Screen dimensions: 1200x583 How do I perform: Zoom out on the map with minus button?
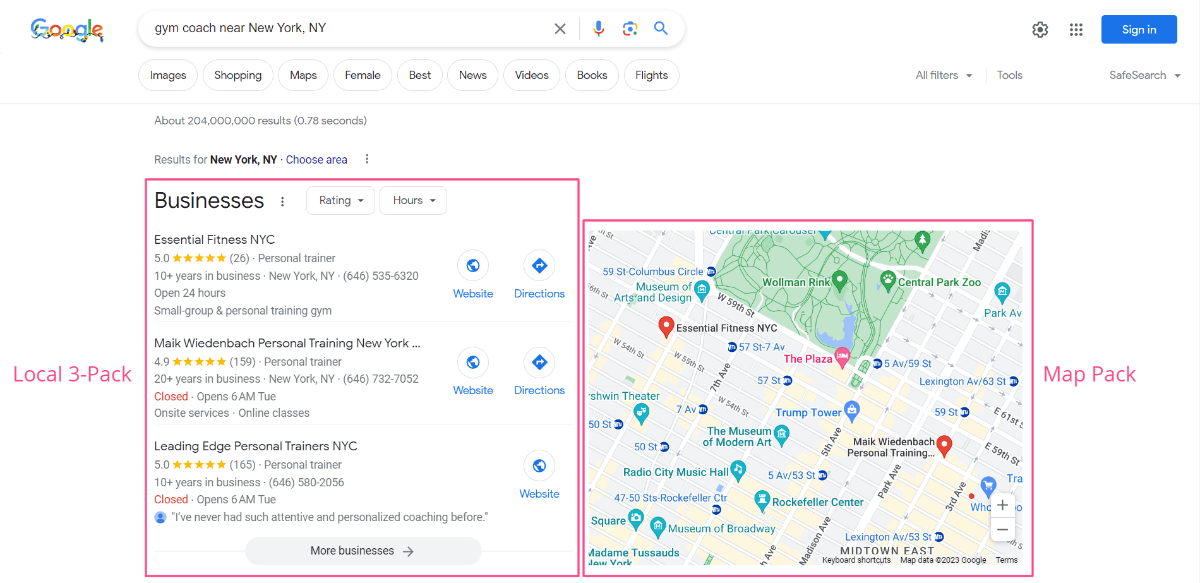click(1003, 530)
